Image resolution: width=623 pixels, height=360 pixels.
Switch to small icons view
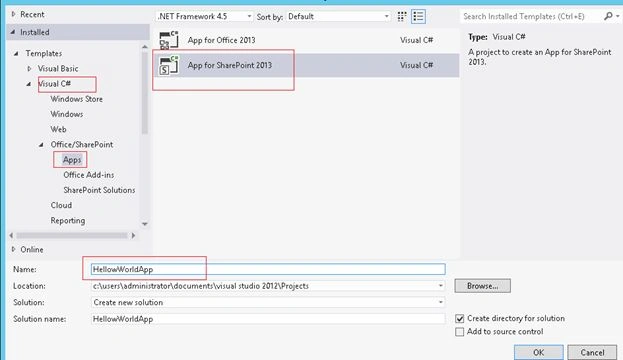click(x=402, y=17)
